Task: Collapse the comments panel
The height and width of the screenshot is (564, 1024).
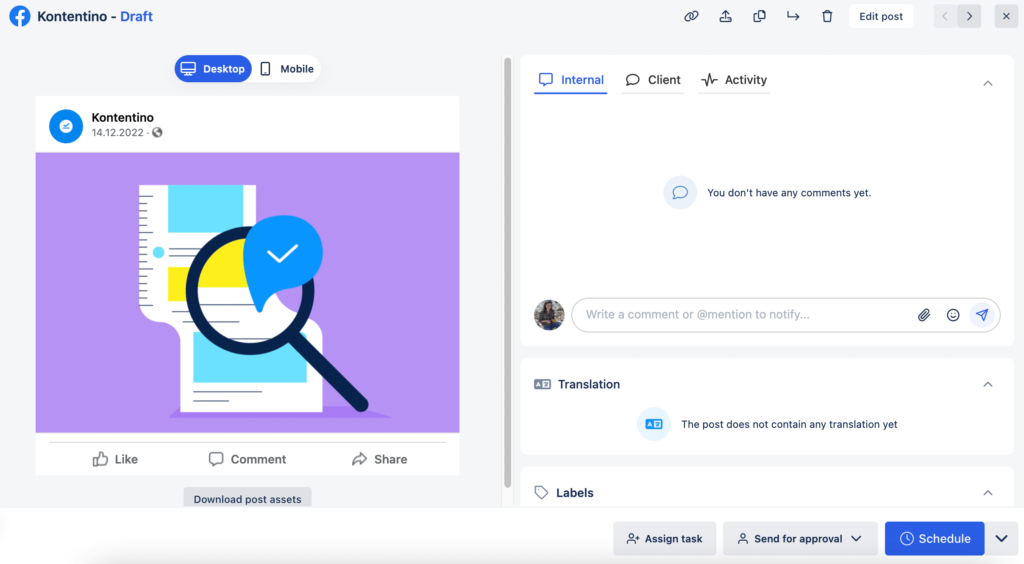Action: (987, 83)
